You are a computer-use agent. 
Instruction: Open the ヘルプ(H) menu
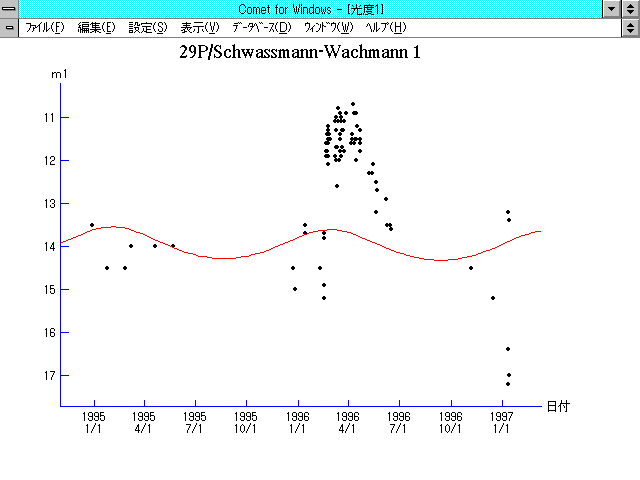click(386, 27)
